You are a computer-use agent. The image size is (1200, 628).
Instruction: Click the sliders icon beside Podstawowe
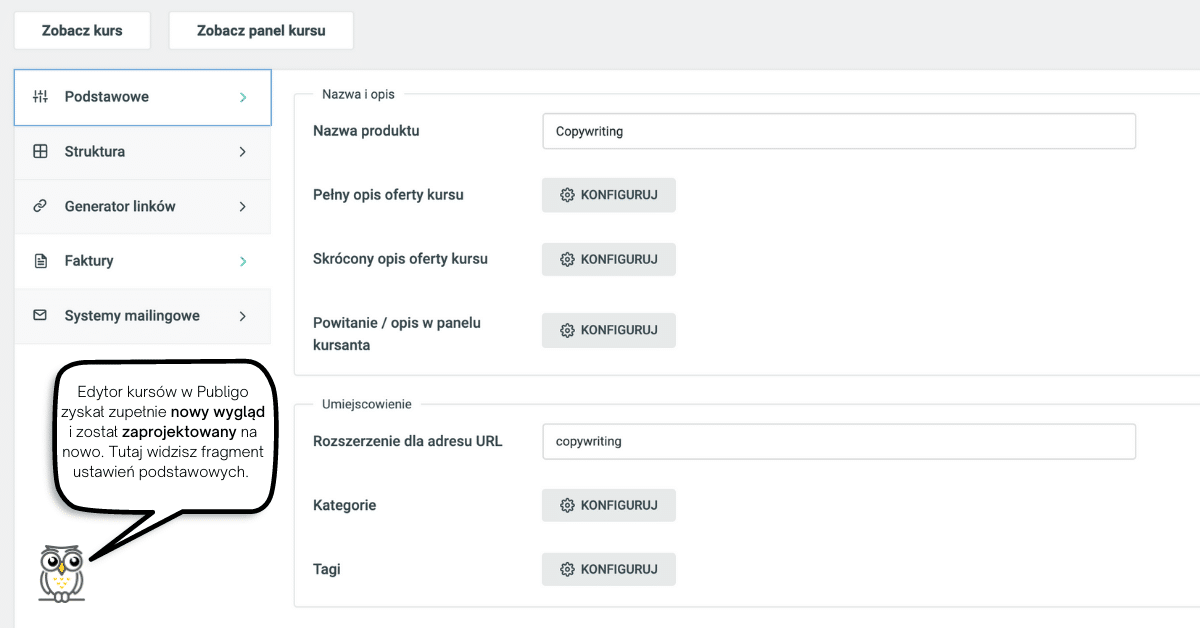point(40,97)
